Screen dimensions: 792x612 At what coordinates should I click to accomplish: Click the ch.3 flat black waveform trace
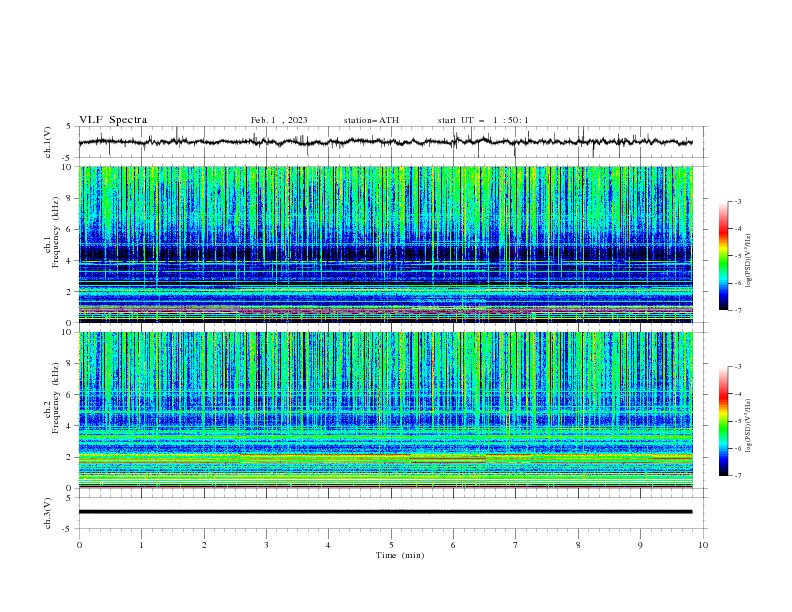385,512
